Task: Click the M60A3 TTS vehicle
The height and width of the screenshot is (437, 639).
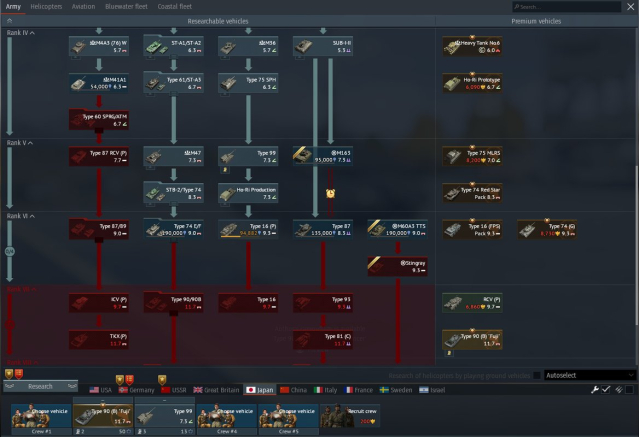Action: point(395,229)
